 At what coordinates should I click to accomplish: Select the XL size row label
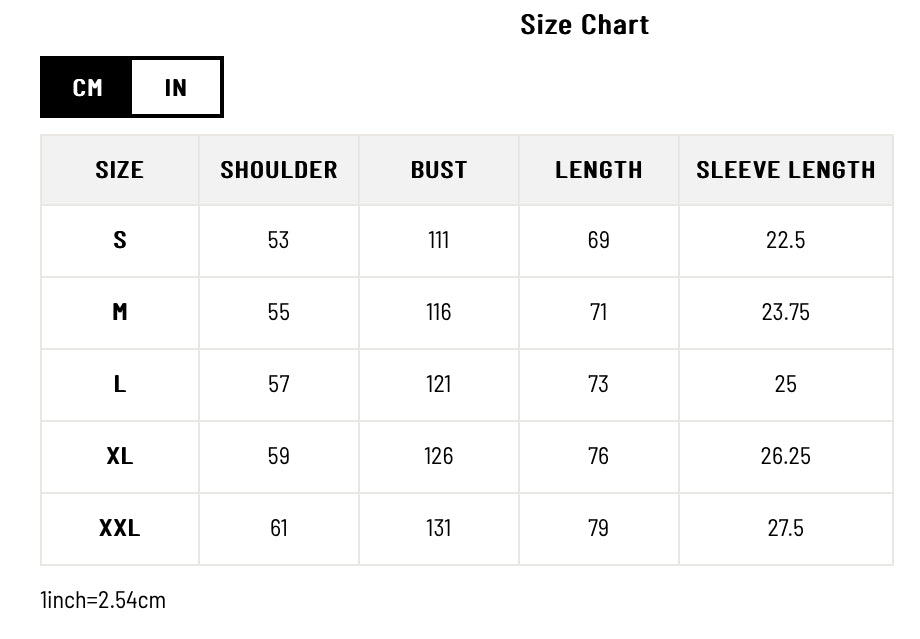point(120,456)
